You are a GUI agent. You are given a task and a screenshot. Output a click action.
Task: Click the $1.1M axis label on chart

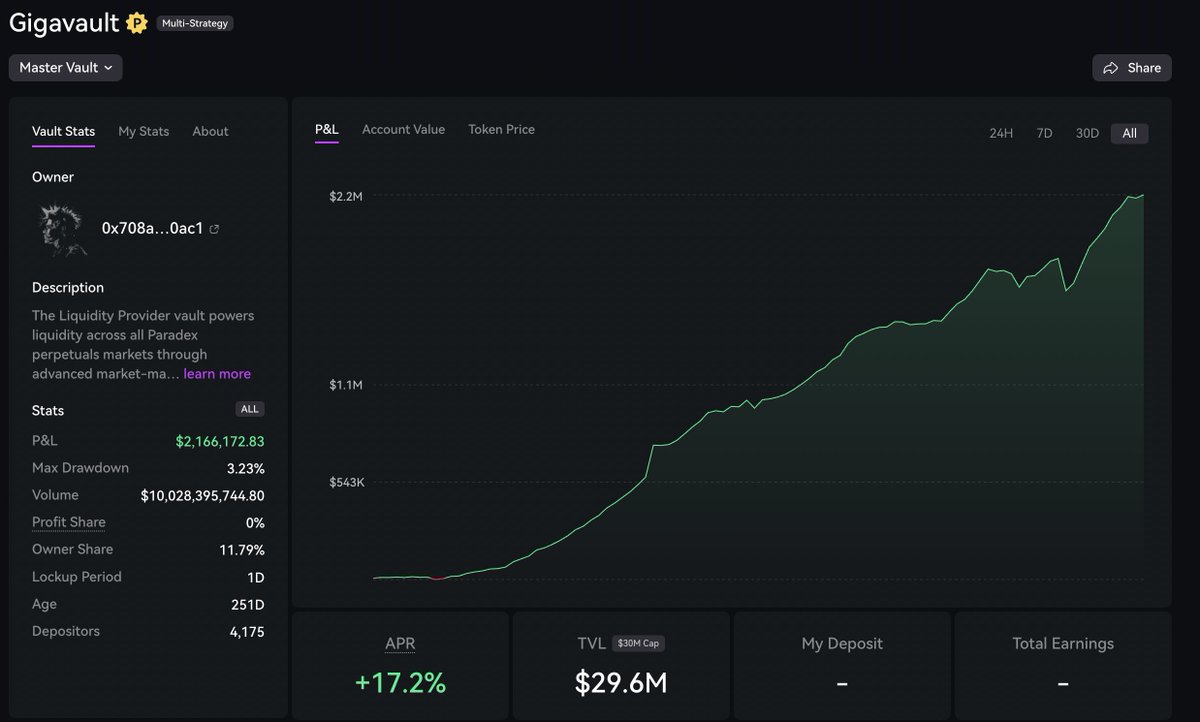pyautogui.click(x=346, y=385)
